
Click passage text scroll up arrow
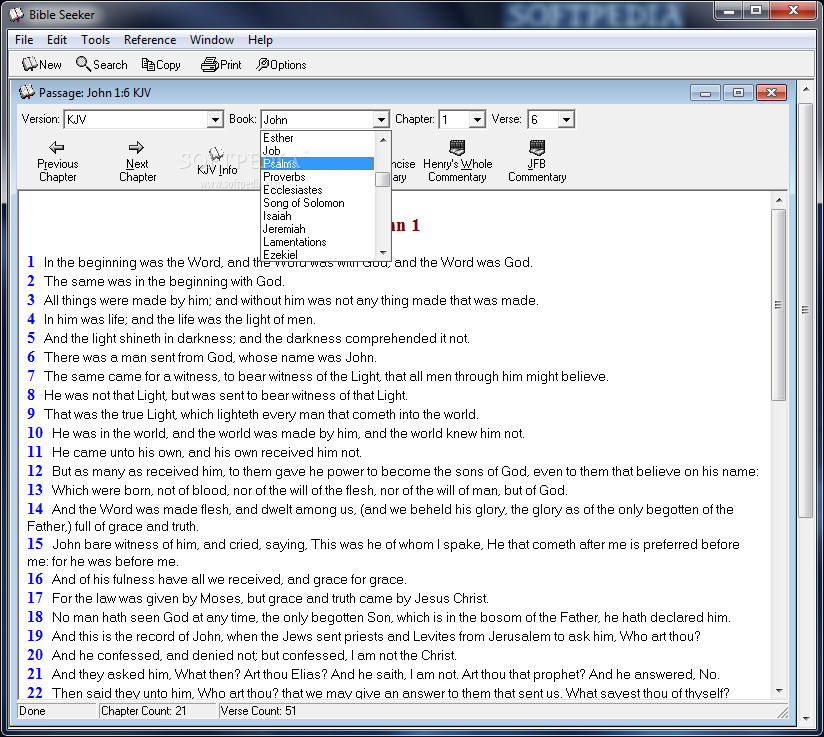(x=779, y=200)
